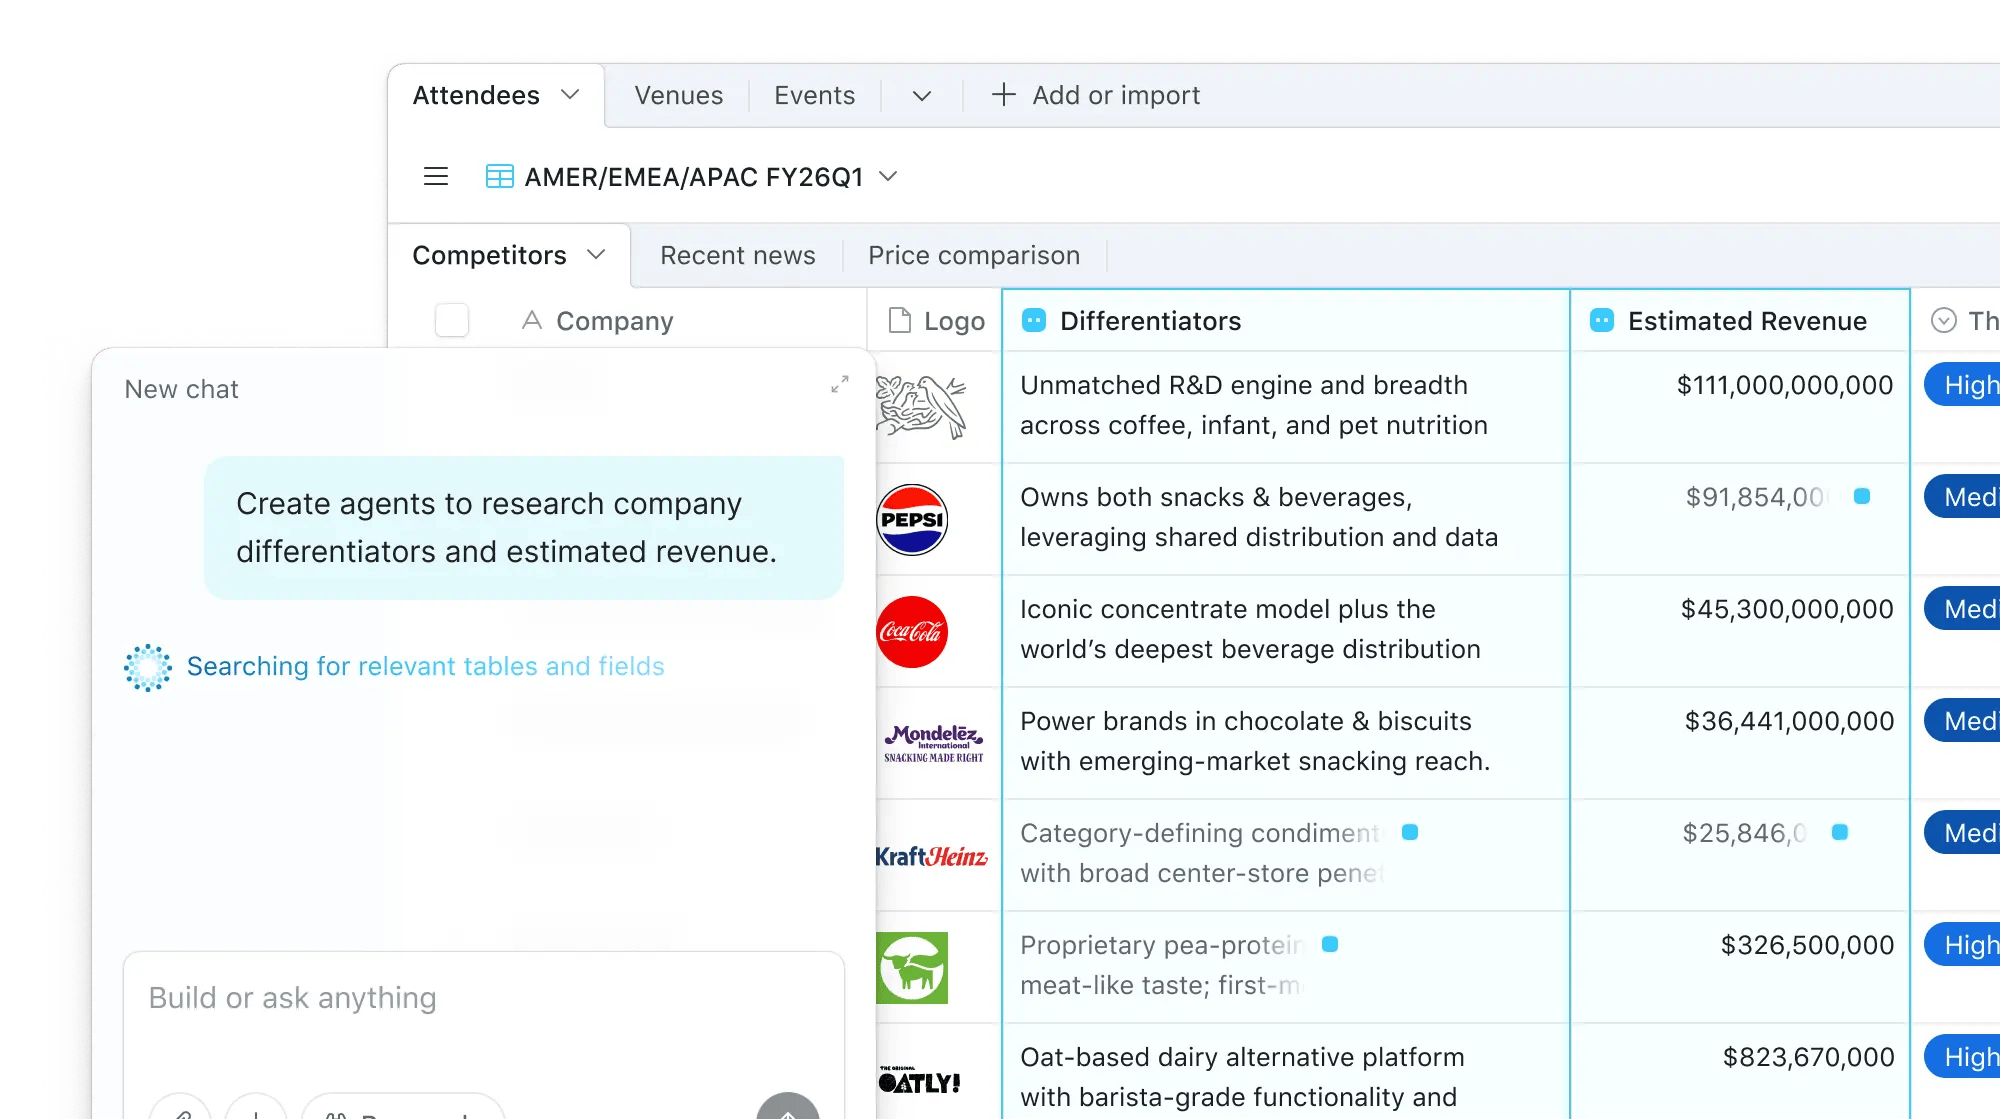Open the green Beyond Meat logo attachment

tap(912, 968)
